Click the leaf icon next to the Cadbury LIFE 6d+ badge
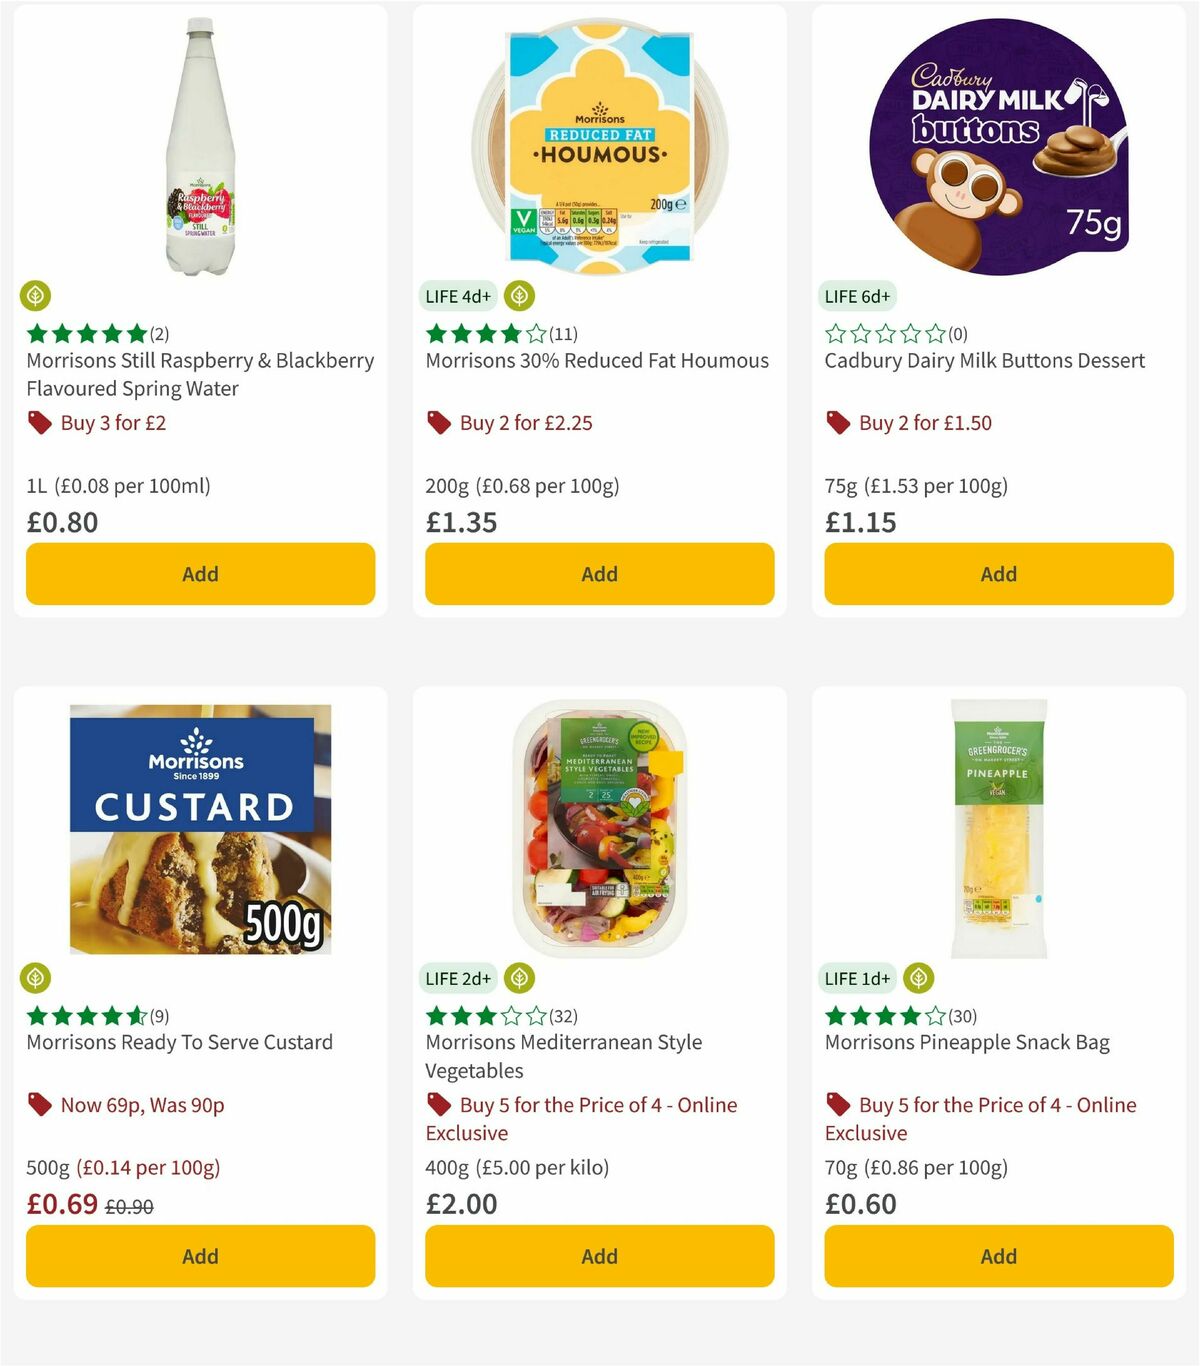1200x1366 pixels. 919,296
